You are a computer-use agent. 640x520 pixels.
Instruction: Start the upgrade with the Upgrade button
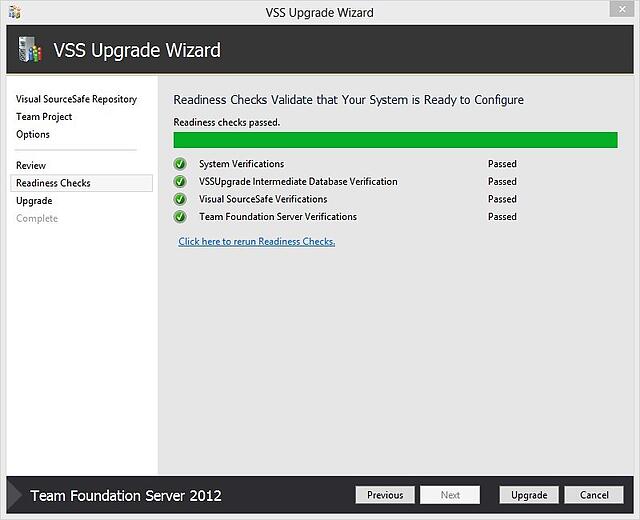pos(529,495)
